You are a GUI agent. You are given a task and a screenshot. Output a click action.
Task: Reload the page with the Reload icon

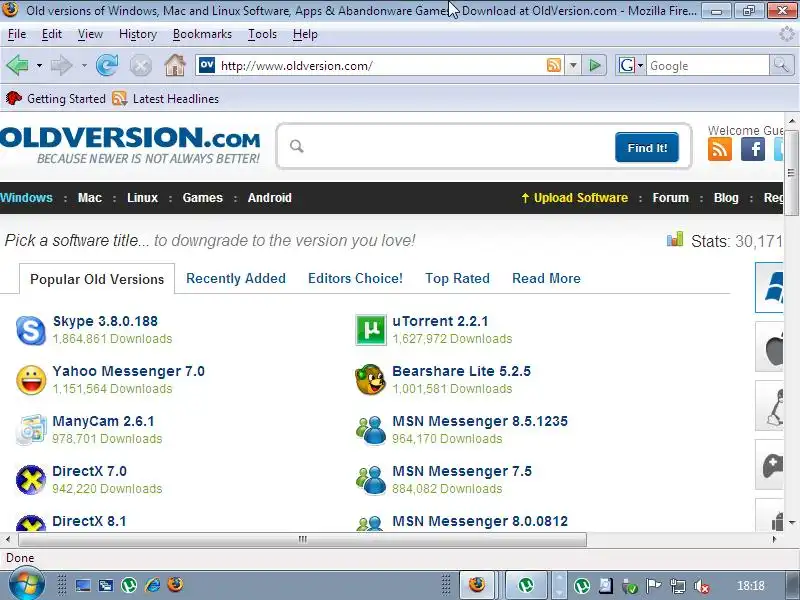pos(107,65)
